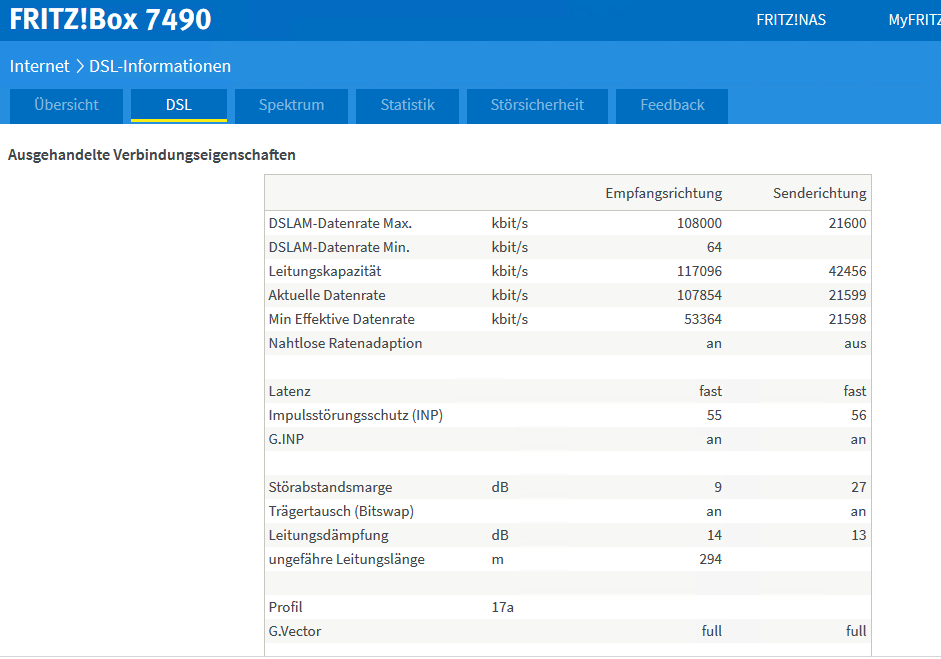
Task: Click value 108000 in DSLAM-Datenrate Max. row
Action: point(699,223)
